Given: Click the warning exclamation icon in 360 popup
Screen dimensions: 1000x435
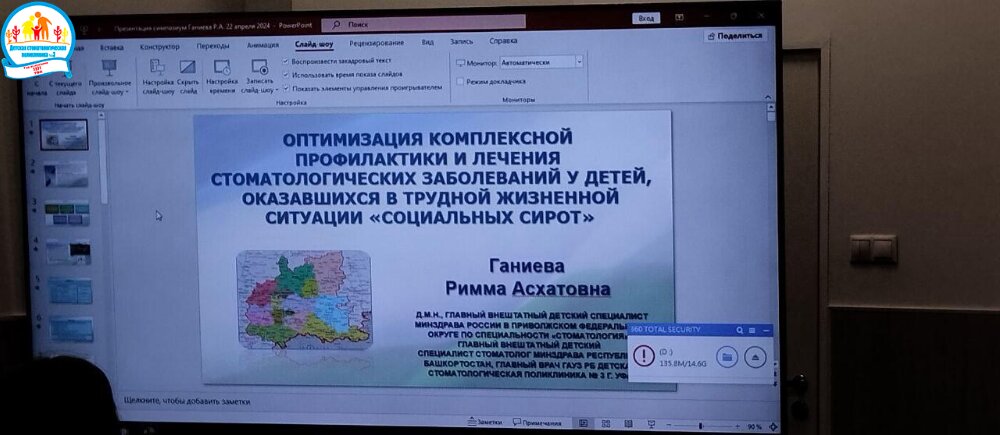Looking at the screenshot, I should [x=644, y=357].
